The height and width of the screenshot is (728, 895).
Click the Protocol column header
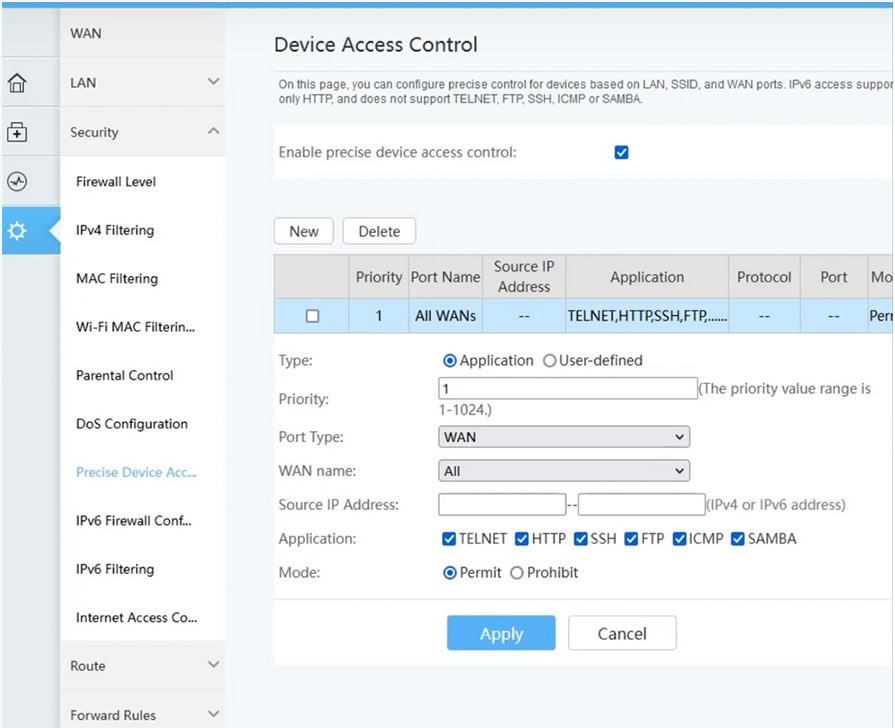(764, 277)
